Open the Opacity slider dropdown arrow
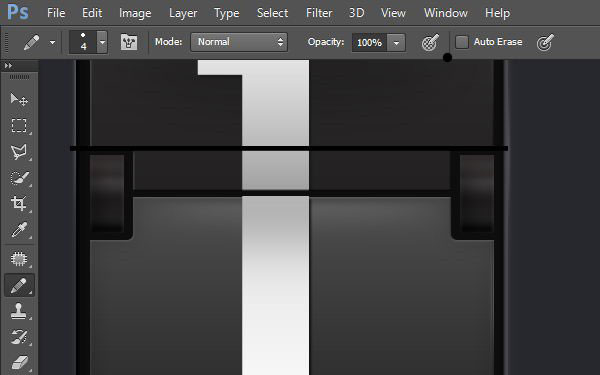 tap(396, 43)
